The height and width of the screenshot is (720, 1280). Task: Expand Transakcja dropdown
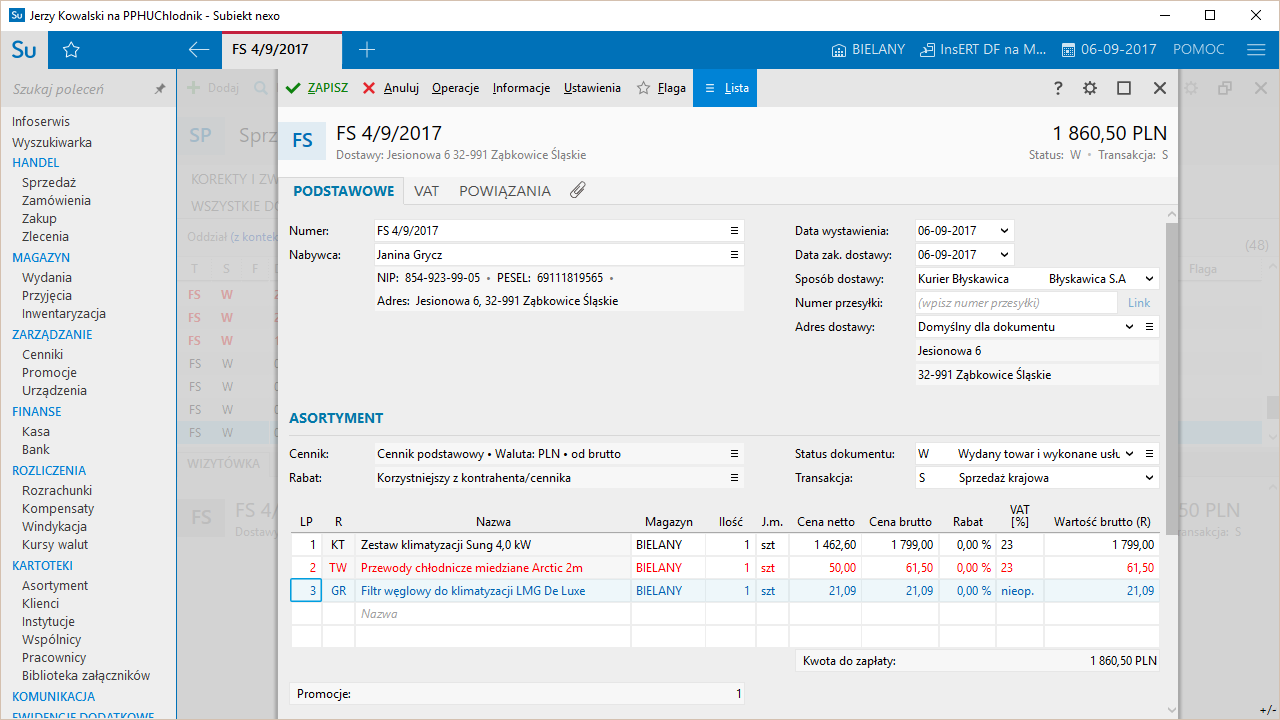click(1149, 478)
